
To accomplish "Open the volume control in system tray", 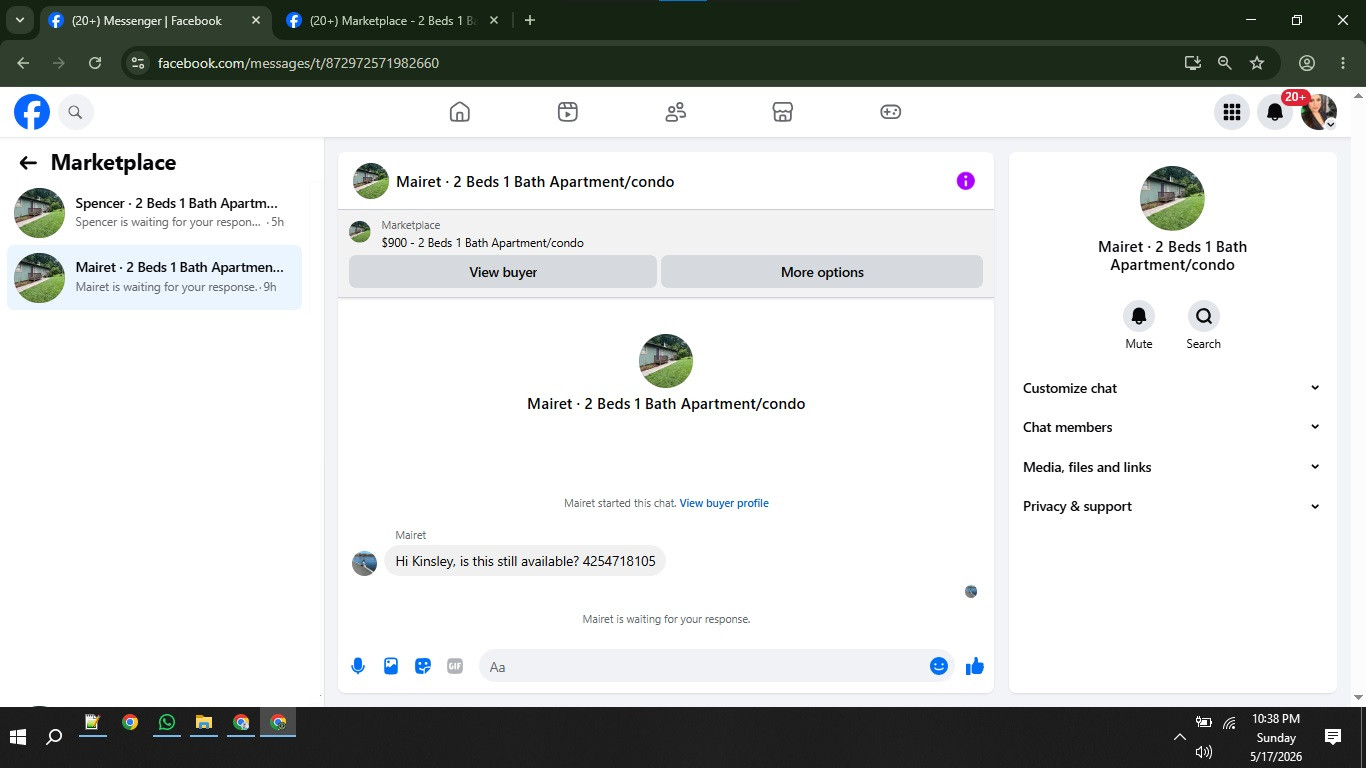I will point(1204,752).
